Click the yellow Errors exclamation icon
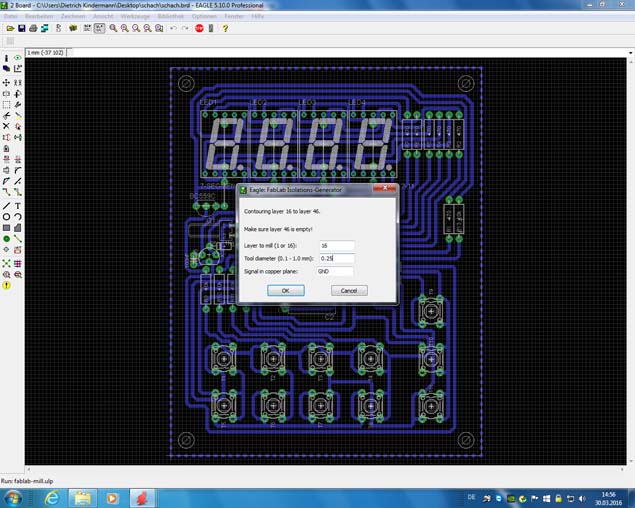Viewport: 635px width, 508px height. pos(6,285)
